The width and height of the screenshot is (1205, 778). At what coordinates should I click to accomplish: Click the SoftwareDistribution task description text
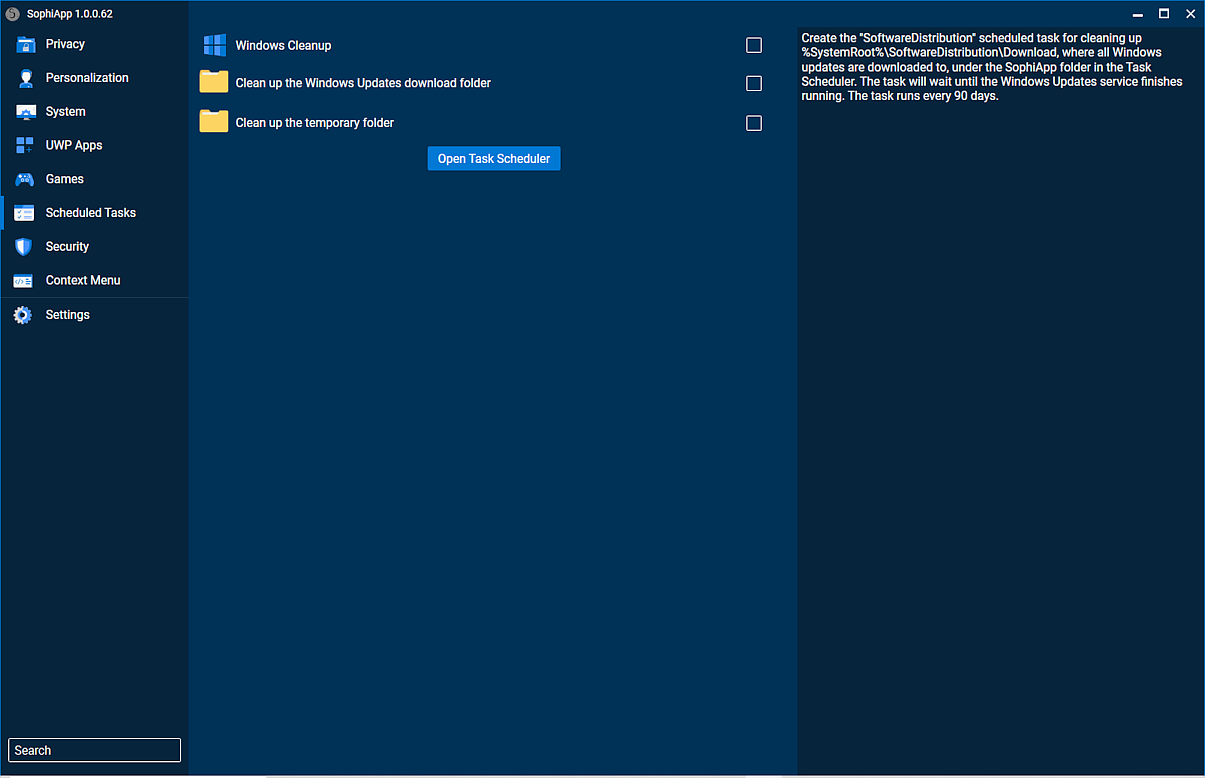[992, 67]
